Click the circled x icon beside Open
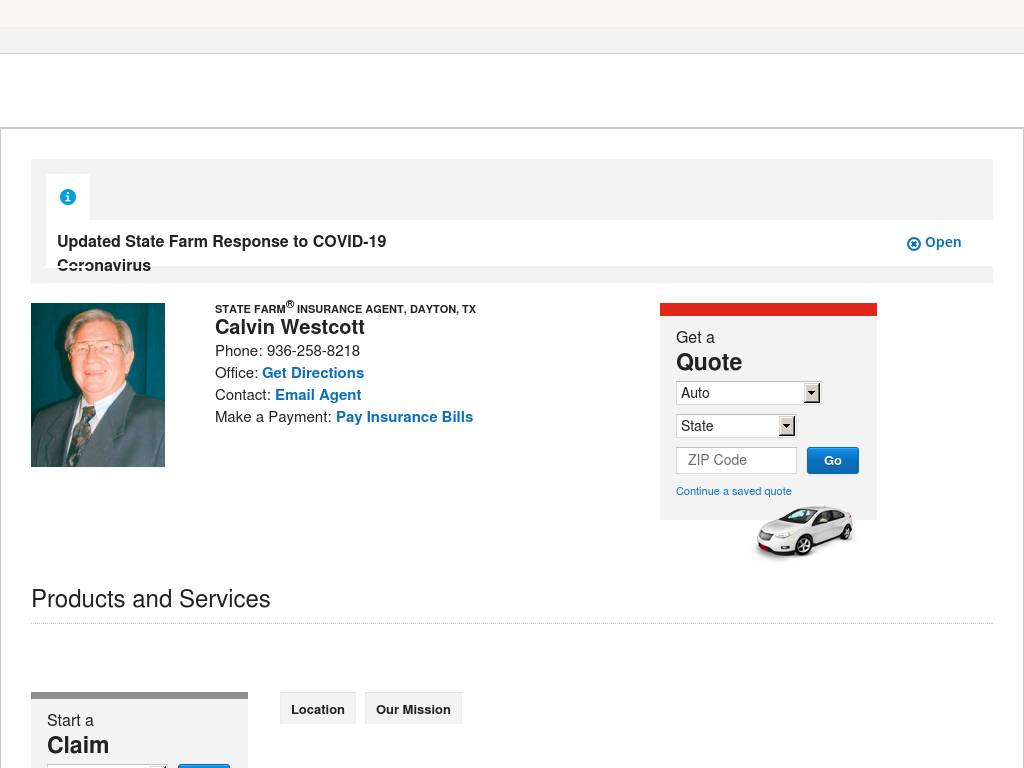The image size is (1024, 768). 914,244
